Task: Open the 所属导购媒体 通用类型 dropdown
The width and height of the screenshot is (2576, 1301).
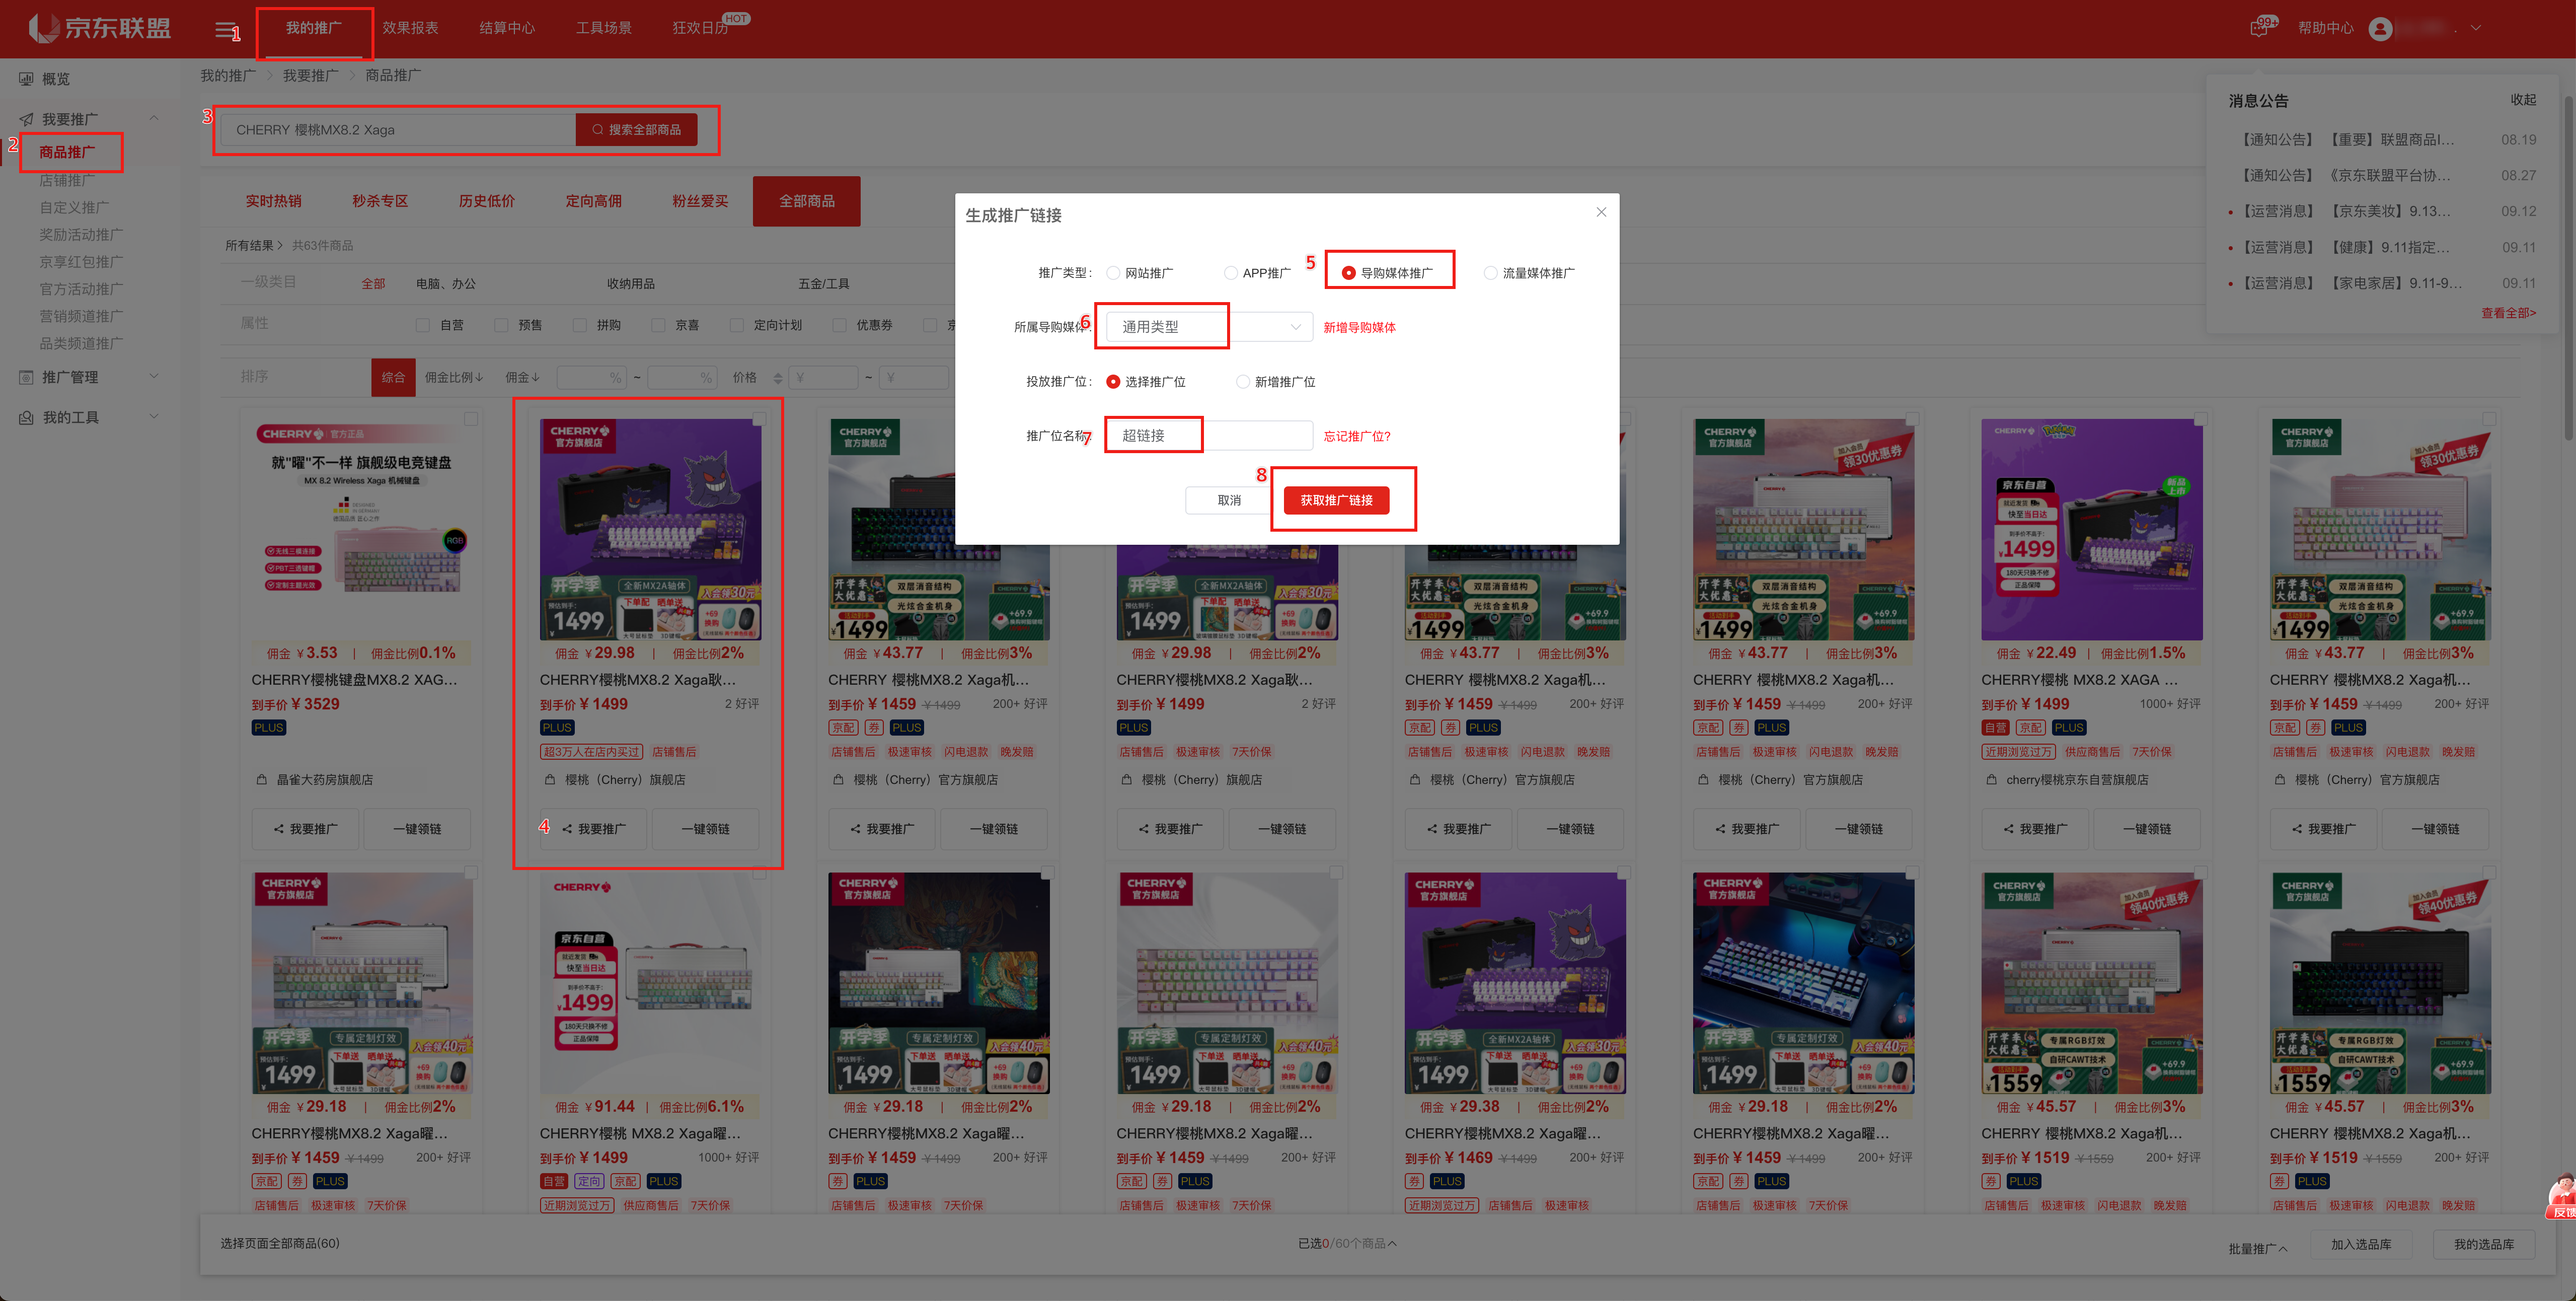Action: pos(1208,327)
